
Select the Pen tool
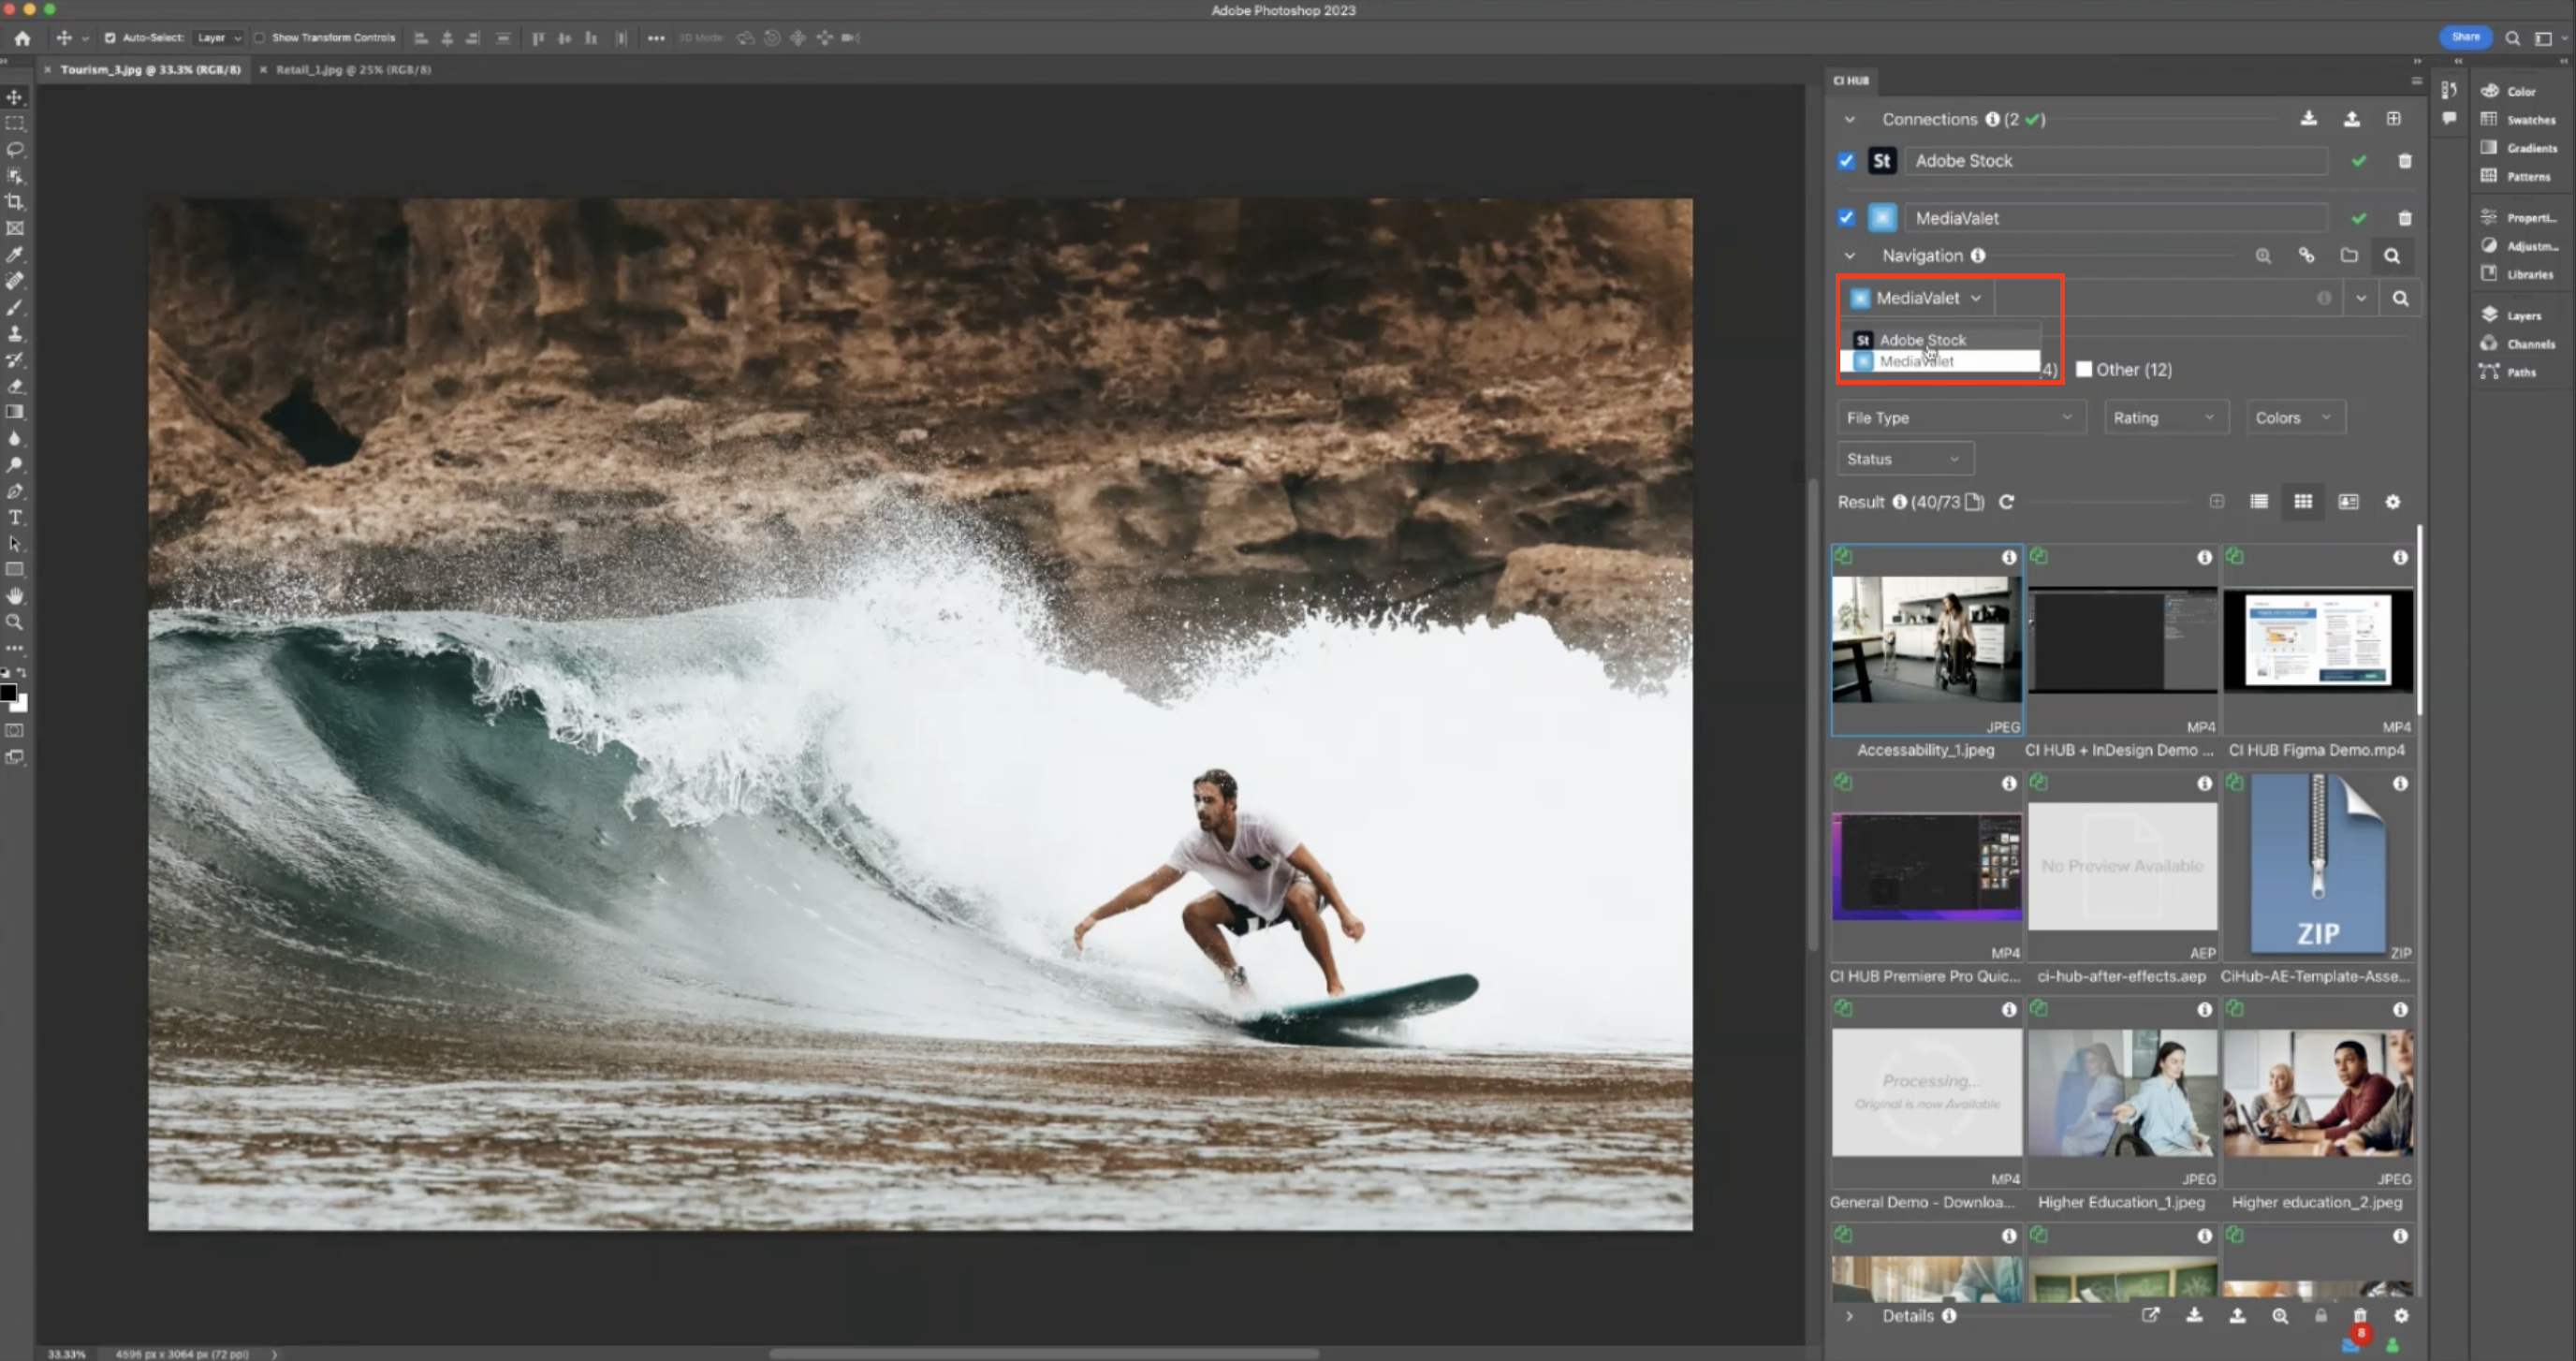click(15, 491)
